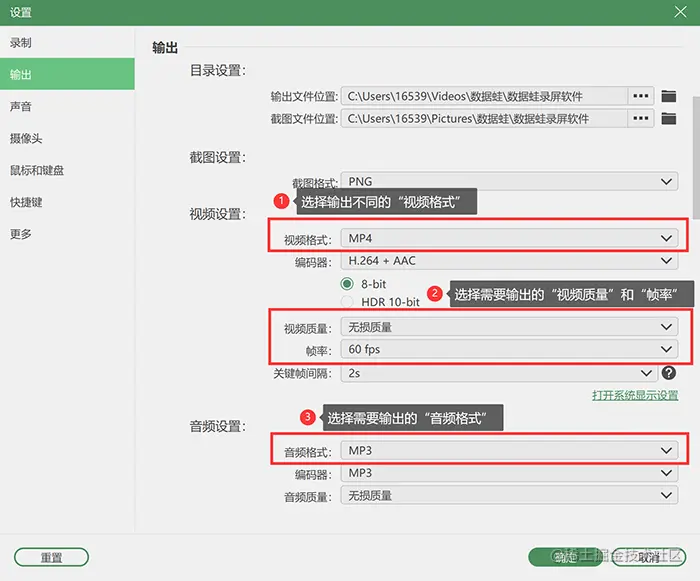
Task: Go to the 声音 settings tab
Action: [67, 106]
